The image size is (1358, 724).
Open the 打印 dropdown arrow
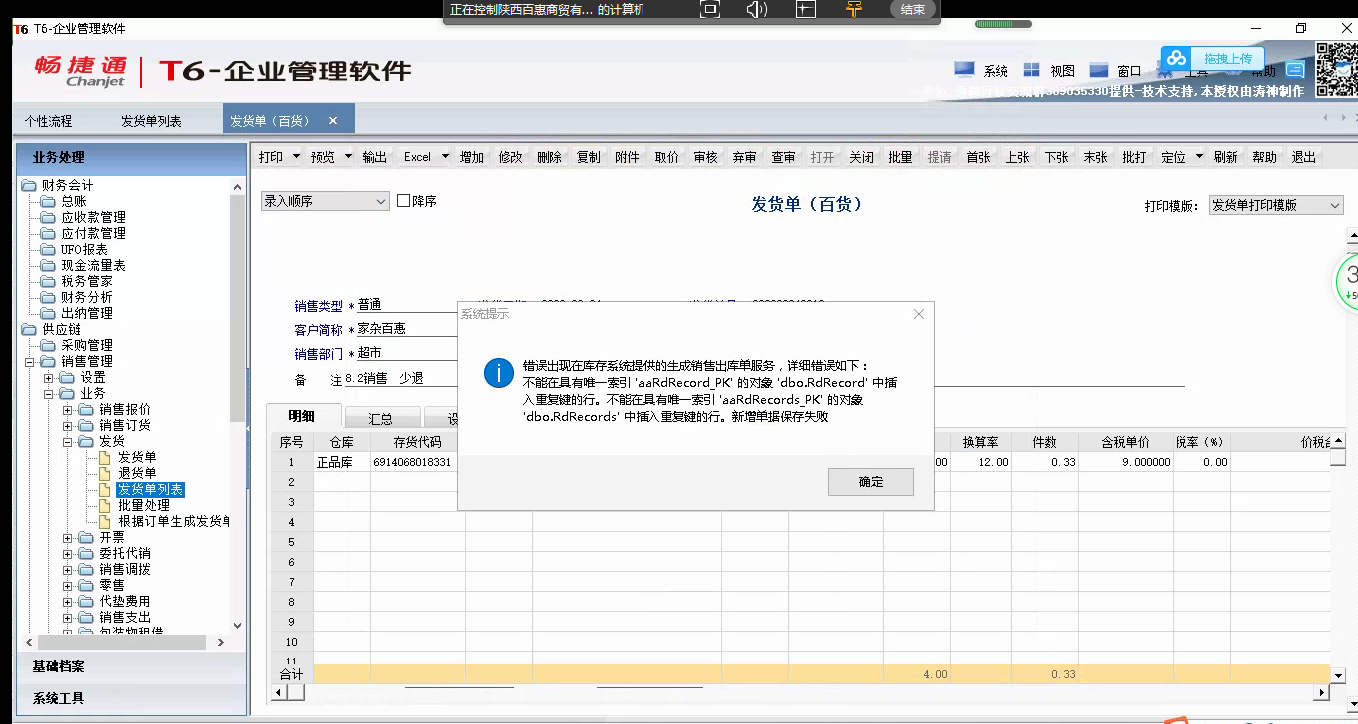pyautogui.click(x=295, y=157)
